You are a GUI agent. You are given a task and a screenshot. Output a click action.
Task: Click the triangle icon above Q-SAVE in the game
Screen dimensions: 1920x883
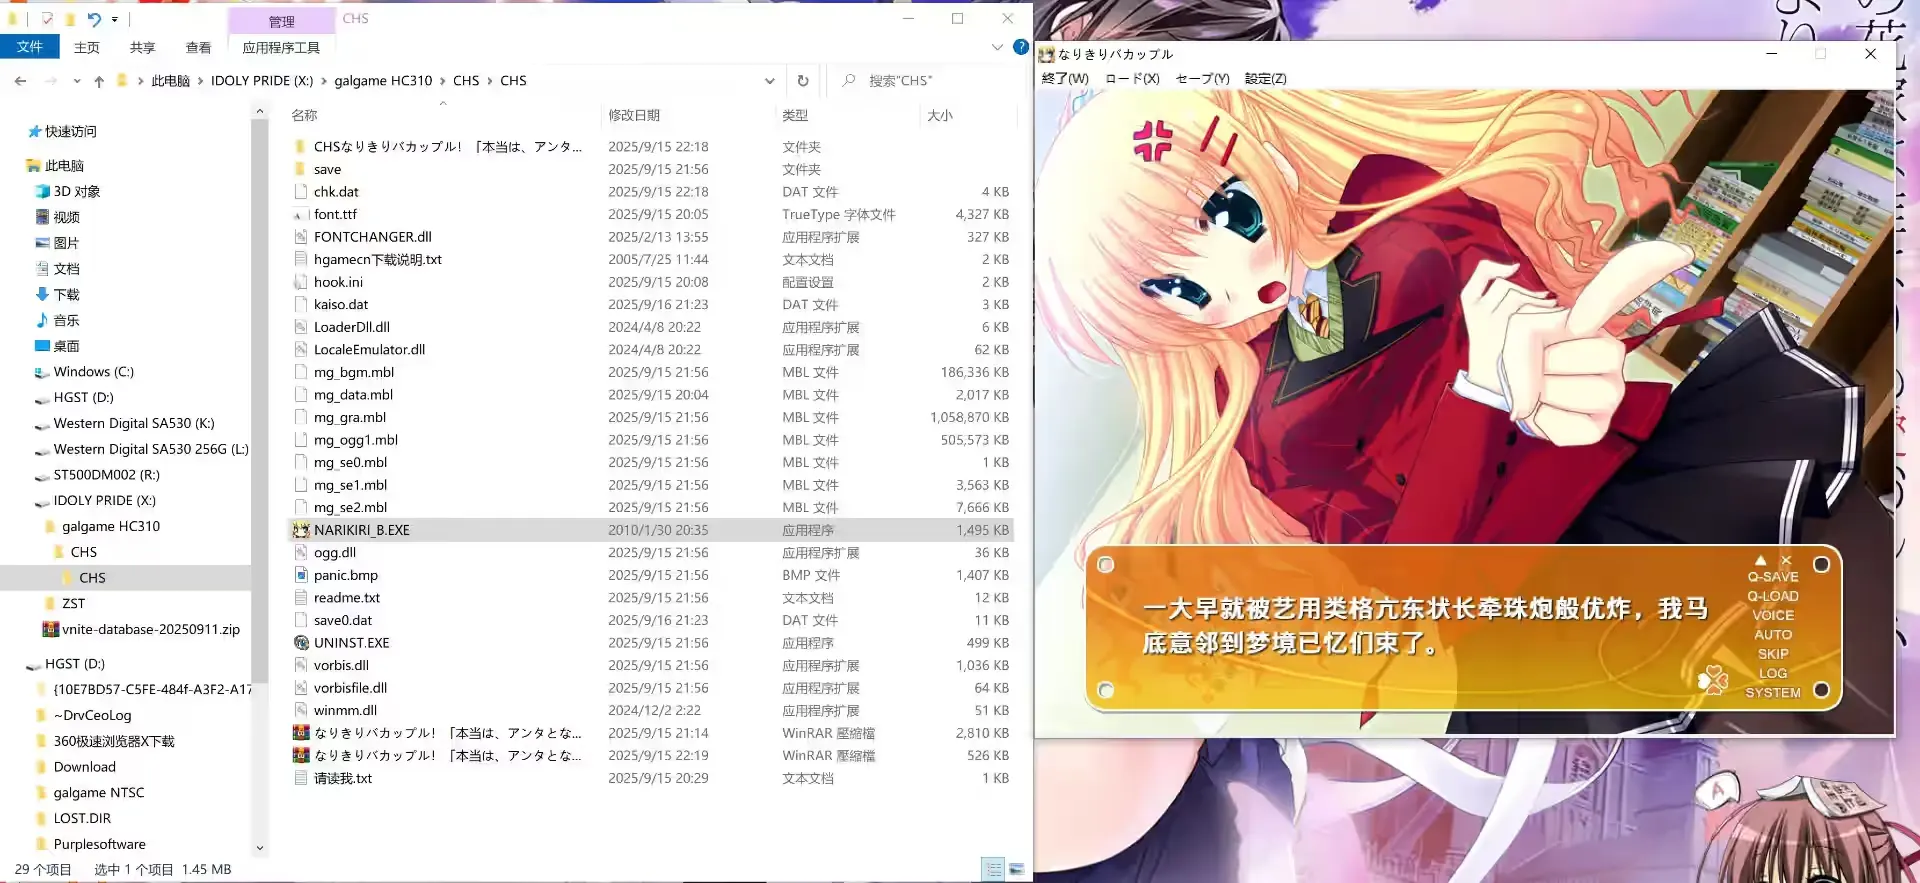pos(1760,560)
